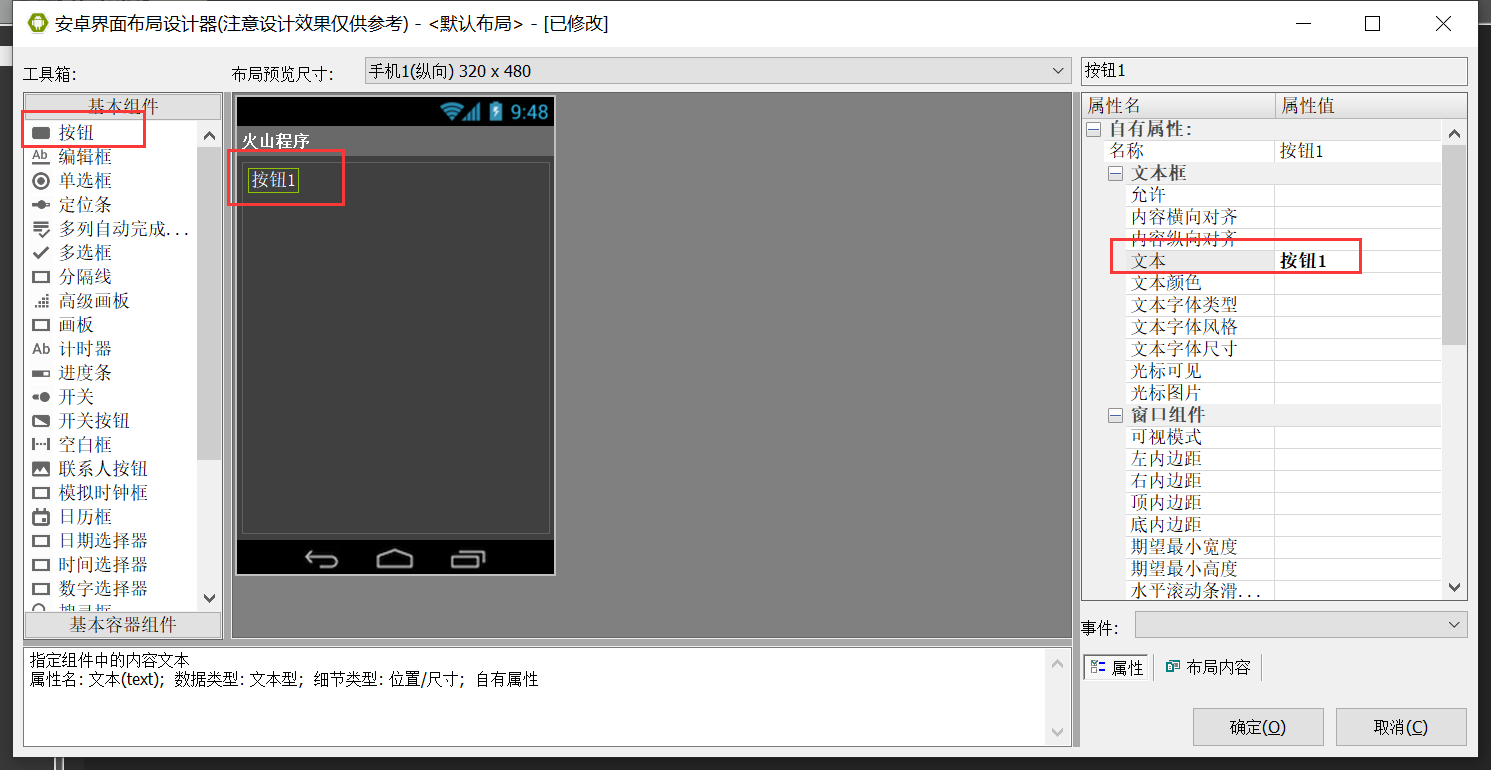This screenshot has height=770, width=1491.
Task: Select the 时间选择器 component icon
Action: pyautogui.click(x=41, y=565)
